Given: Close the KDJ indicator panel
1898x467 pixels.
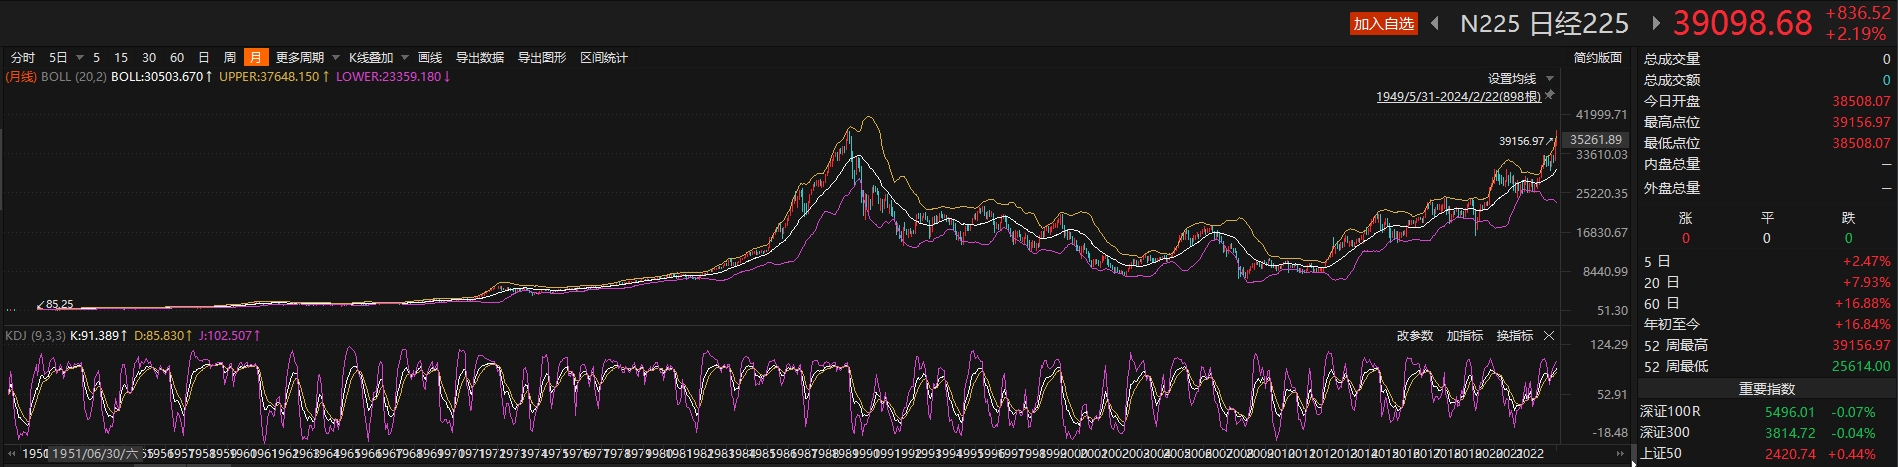Looking at the screenshot, I should (x=1549, y=336).
